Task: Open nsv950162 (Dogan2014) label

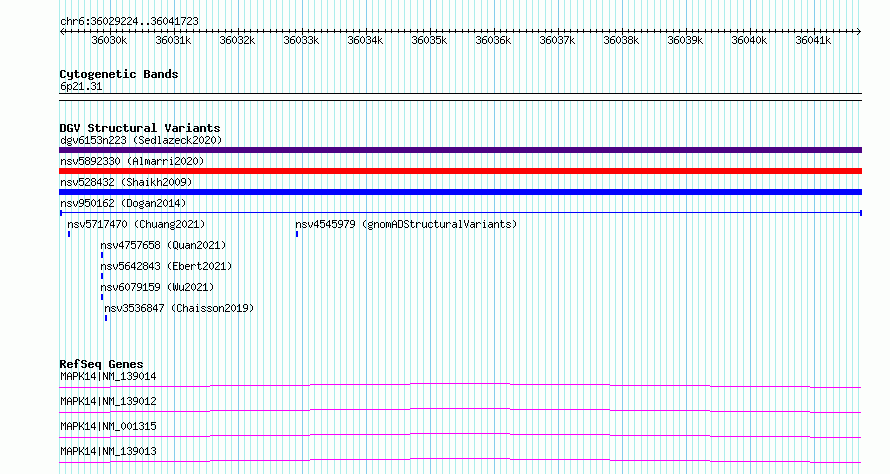Action: pyautogui.click(x=123, y=203)
